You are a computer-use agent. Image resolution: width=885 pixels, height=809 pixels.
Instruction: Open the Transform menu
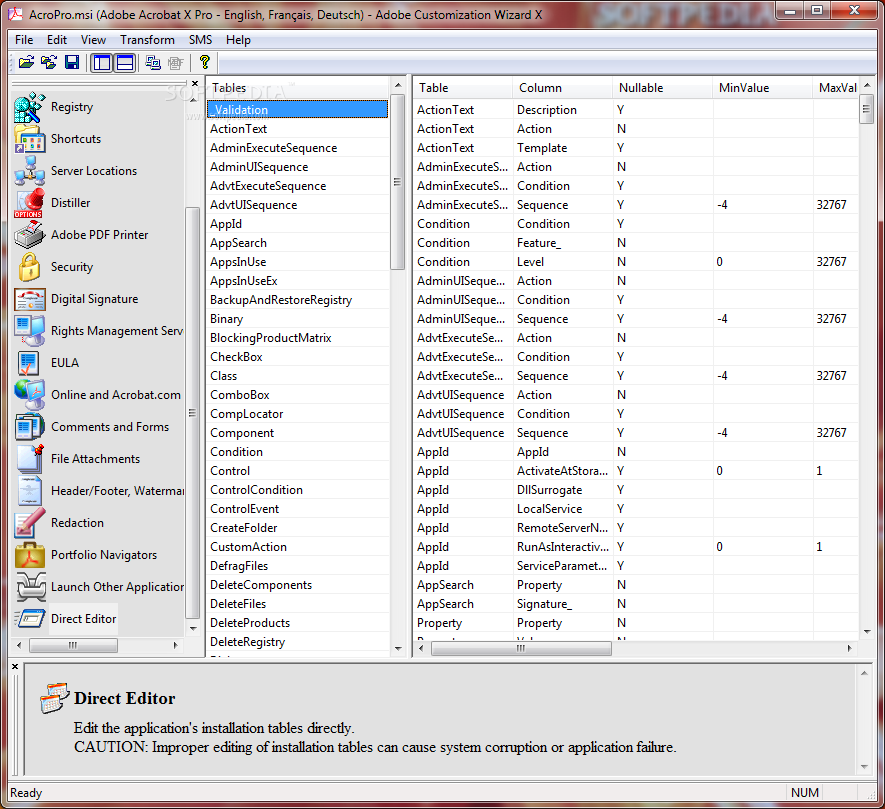pyautogui.click(x=147, y=40)
